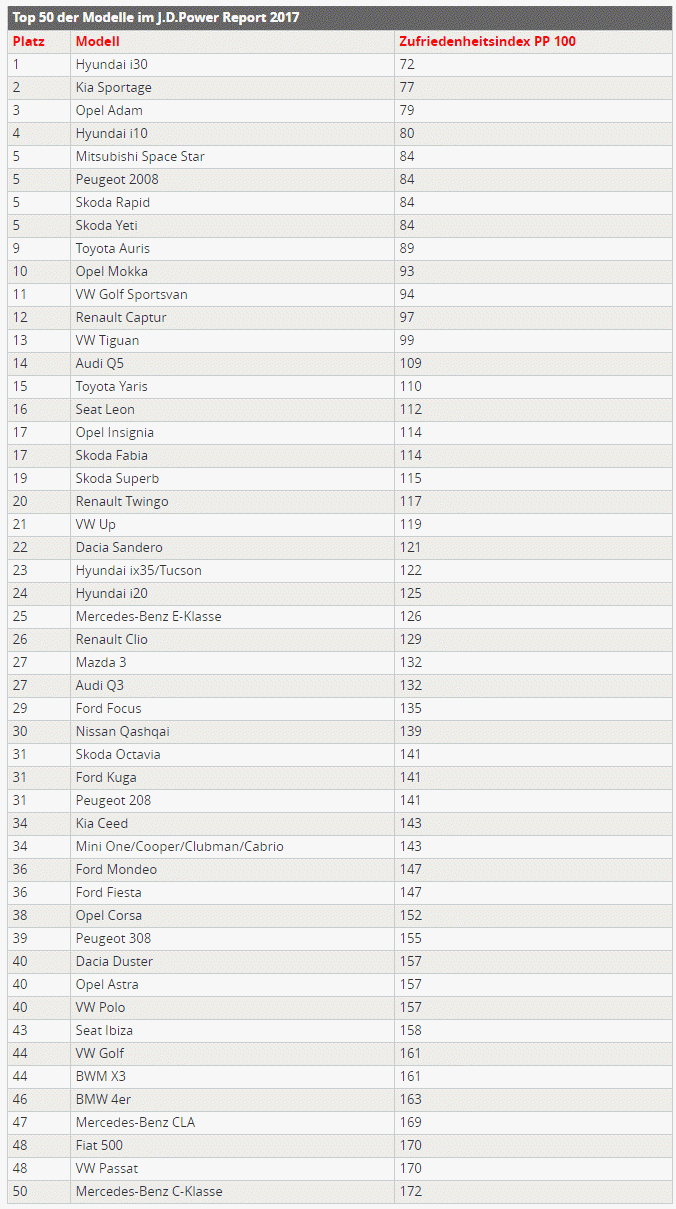Screen dimensions: 676x1209
Task: Click the Peugeot 308 model name
Action: point(113,938)
